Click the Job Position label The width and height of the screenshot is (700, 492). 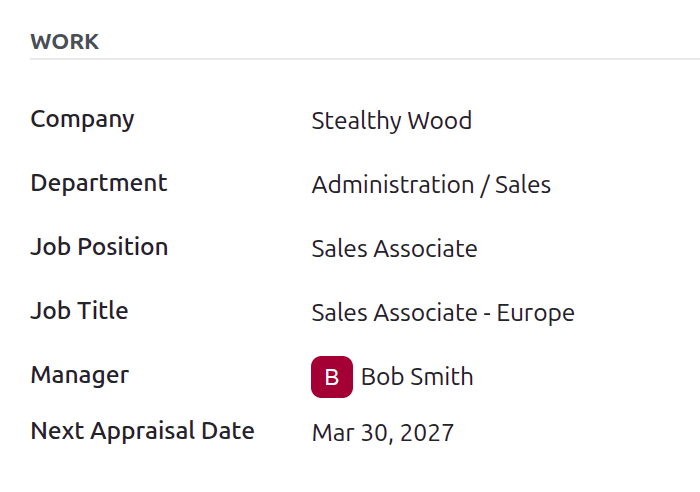click(x=99, y=247)
